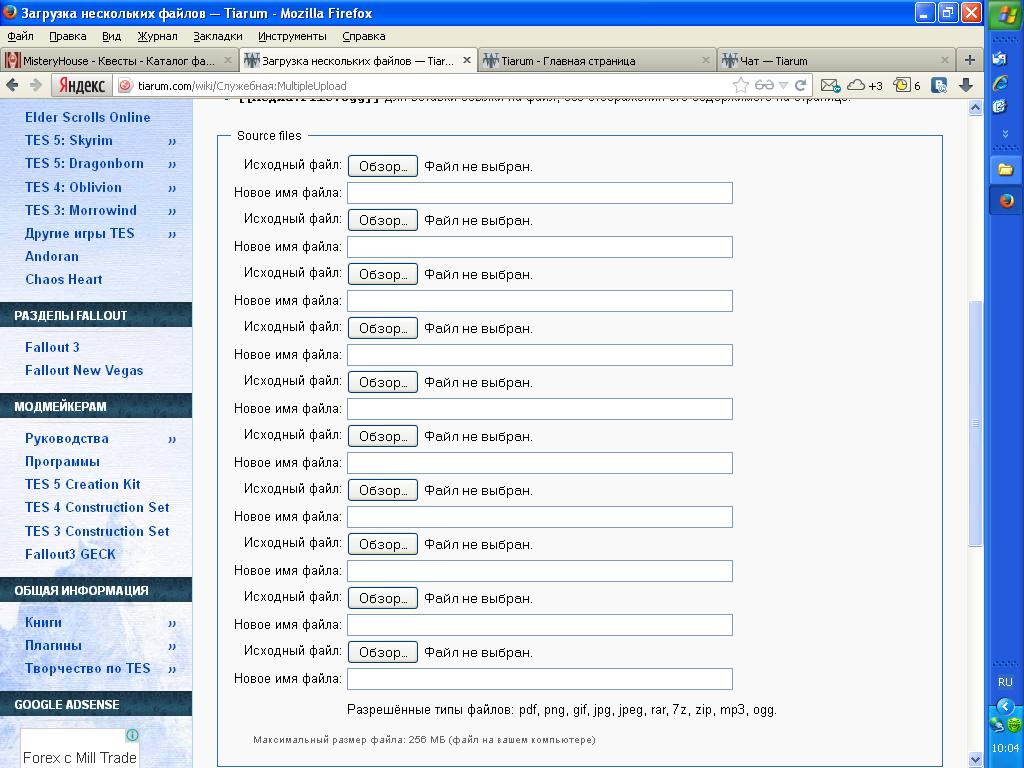
Task: Open Windows Start button
Action: coord(1005,14)
